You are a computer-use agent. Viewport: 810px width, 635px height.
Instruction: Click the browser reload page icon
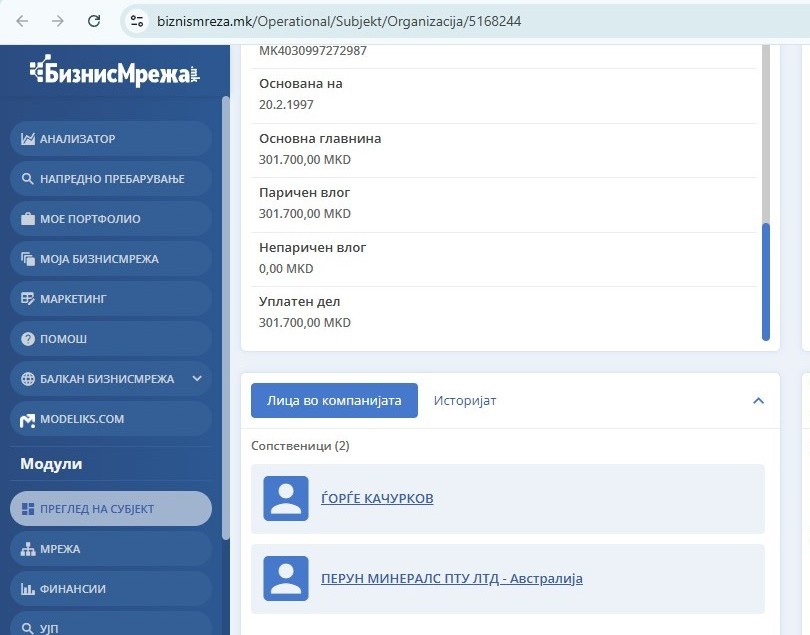click(x=94, y=20)
